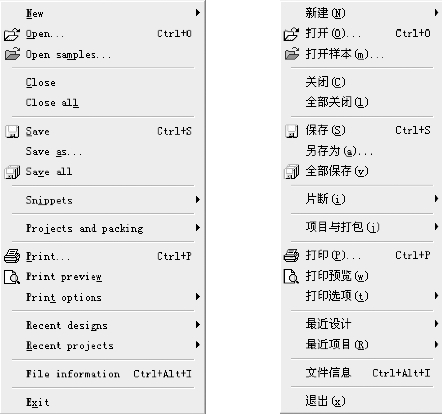This screenshot has width=442, height=414.
Task: Click the 打开 folder icon in Chinese menu
Action: [x=291, y=34]
